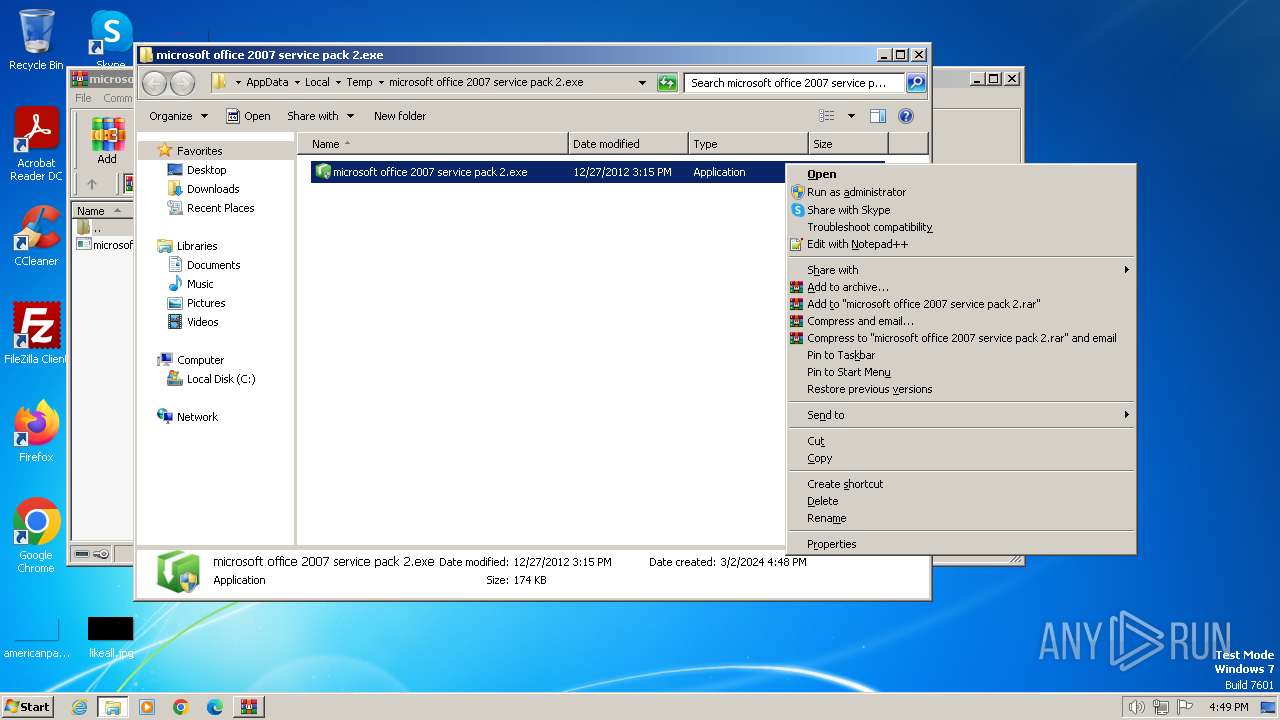Image resolution: width=1280 pixels, height=720 pixels.
Task: Open Pictures library in sidebar
Action: click(x=206, y=303)
